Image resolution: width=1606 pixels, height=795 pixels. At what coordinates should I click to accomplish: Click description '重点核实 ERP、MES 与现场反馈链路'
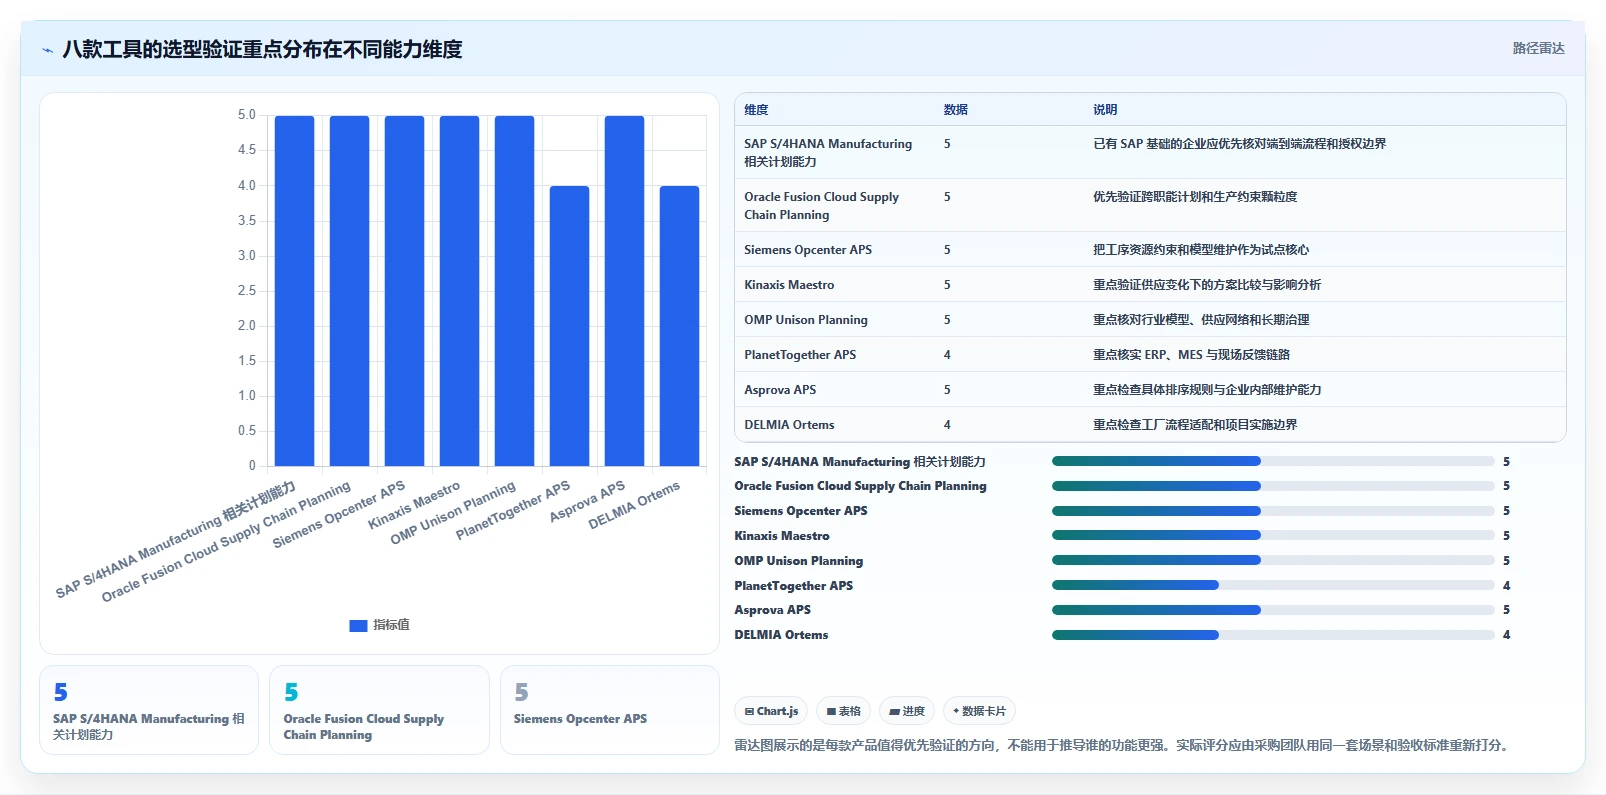coord(1192,355)
